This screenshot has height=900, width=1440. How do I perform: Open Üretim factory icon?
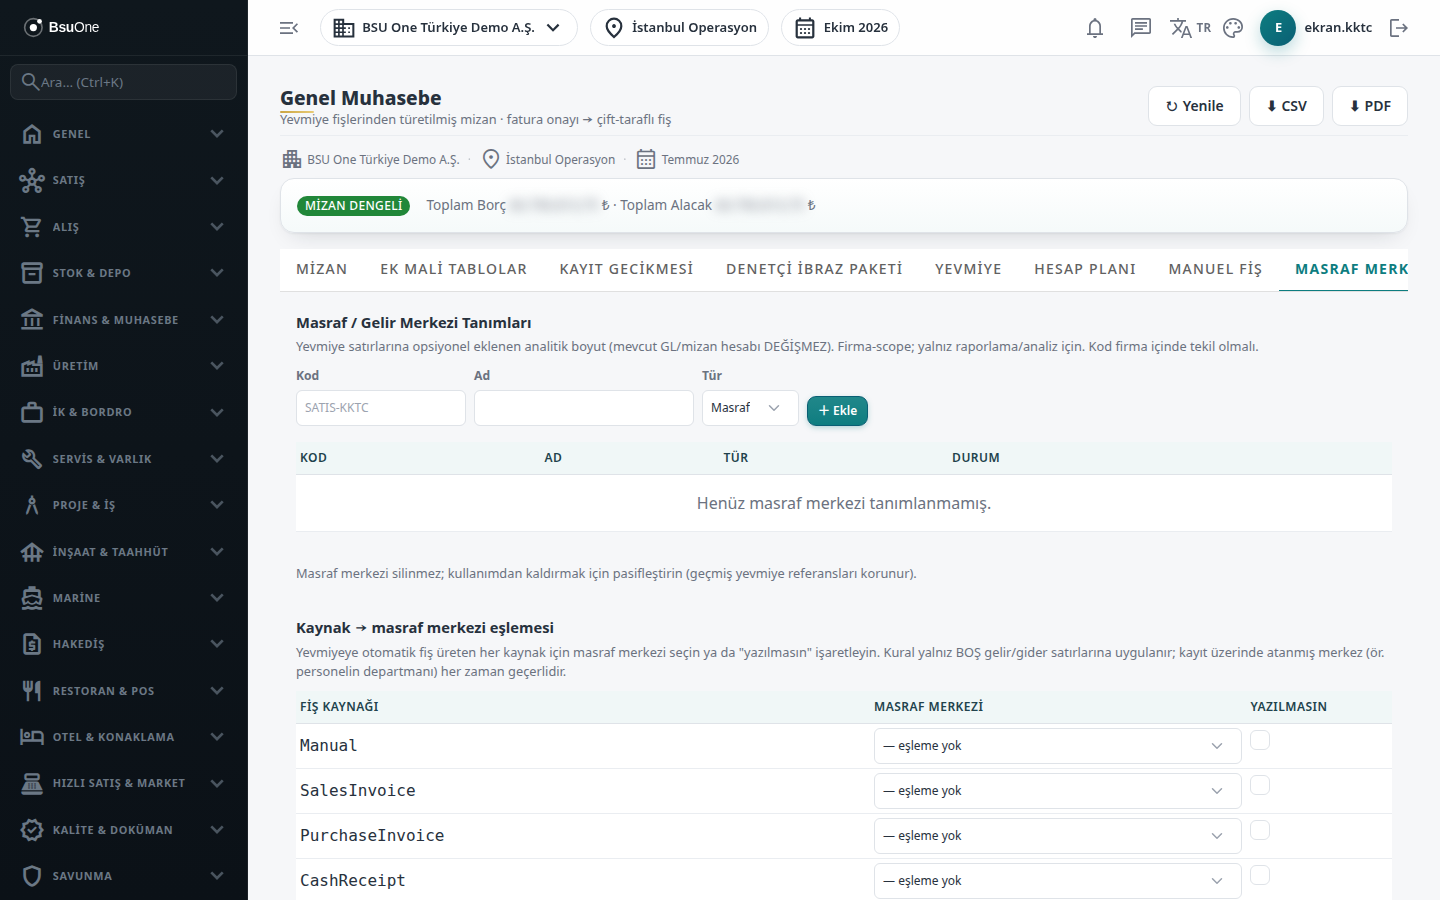click(32, 366)
